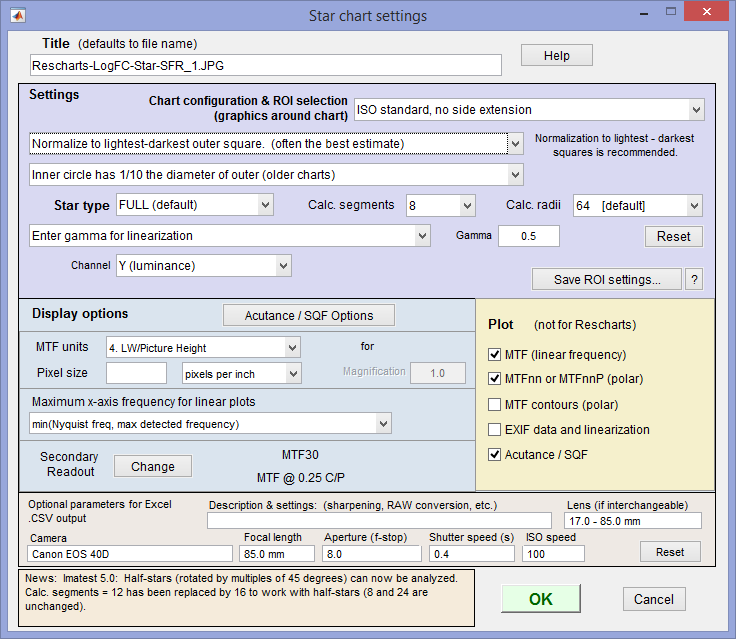
Task: Click the MATLAB icon in title bar
Action: tap(18, 16)
